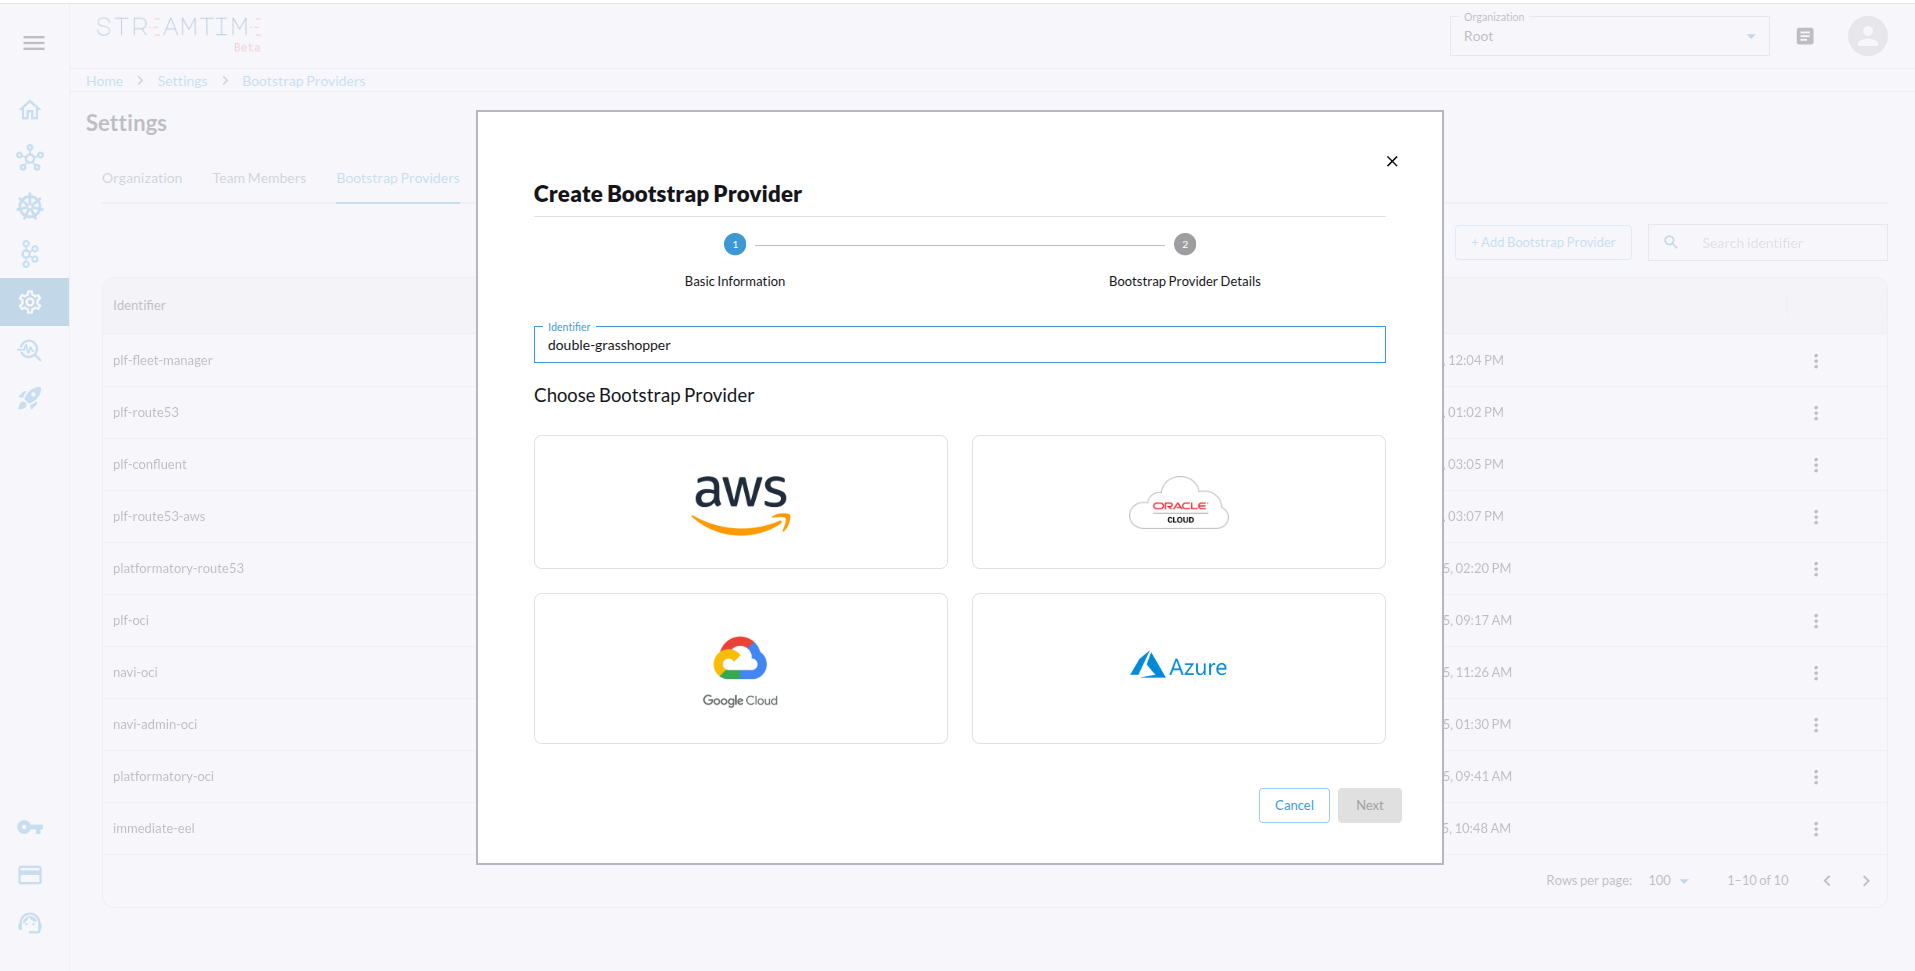Viewport: 1915px width, 971px height.
Task: Open row menu for plf-route53-aws
Action: [1816, 517]
